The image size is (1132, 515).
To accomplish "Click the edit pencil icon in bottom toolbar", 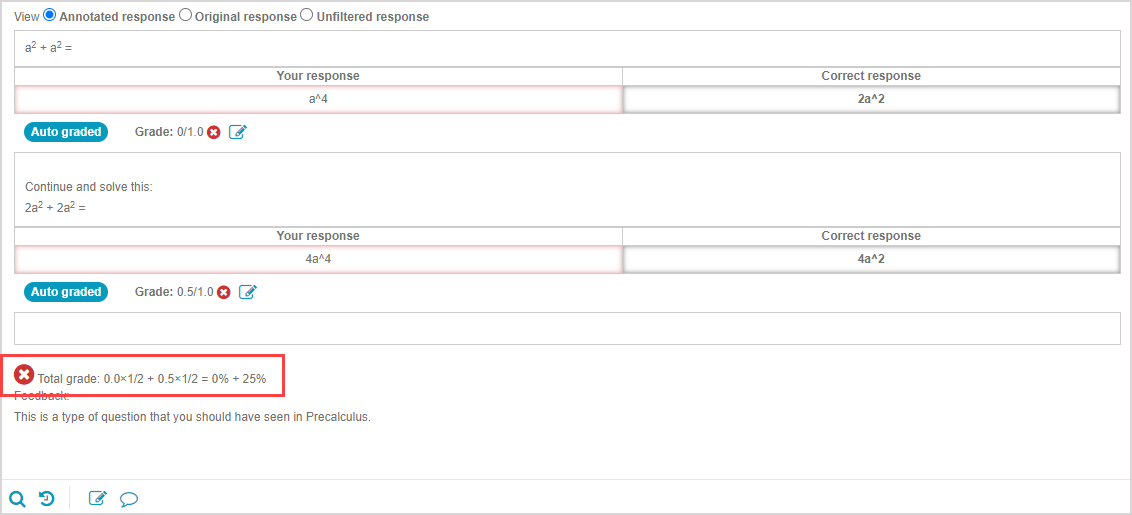I will pyautogui.click(x=97, y=498).
